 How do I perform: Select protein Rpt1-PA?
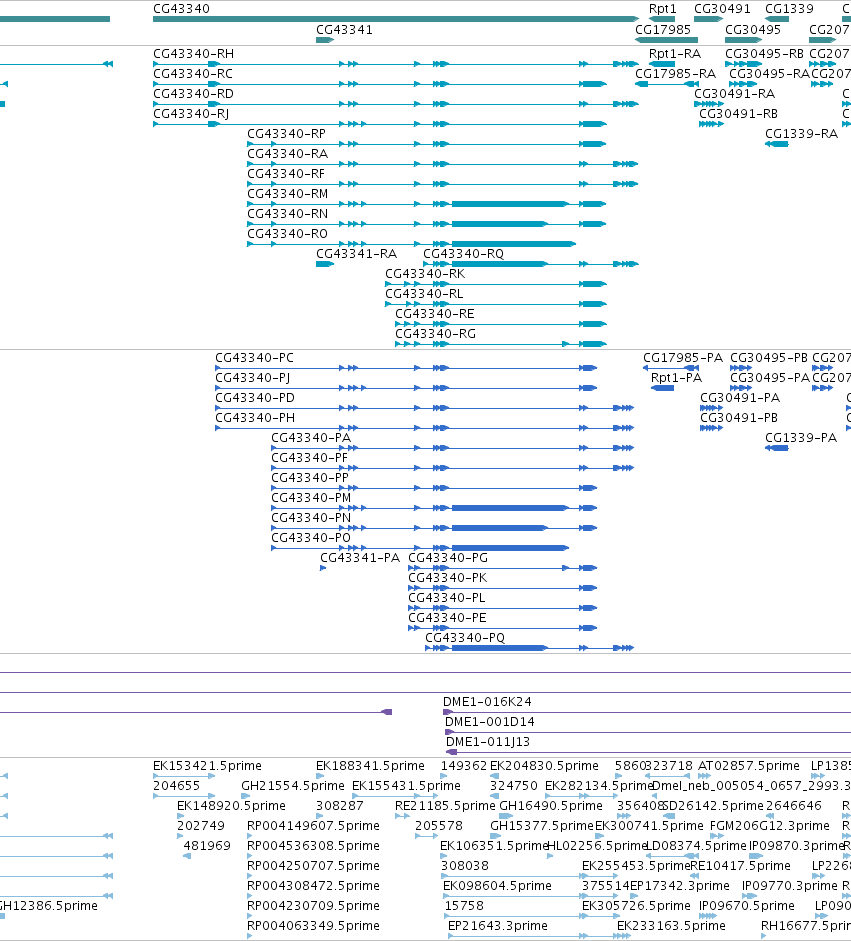pos(676,378)
